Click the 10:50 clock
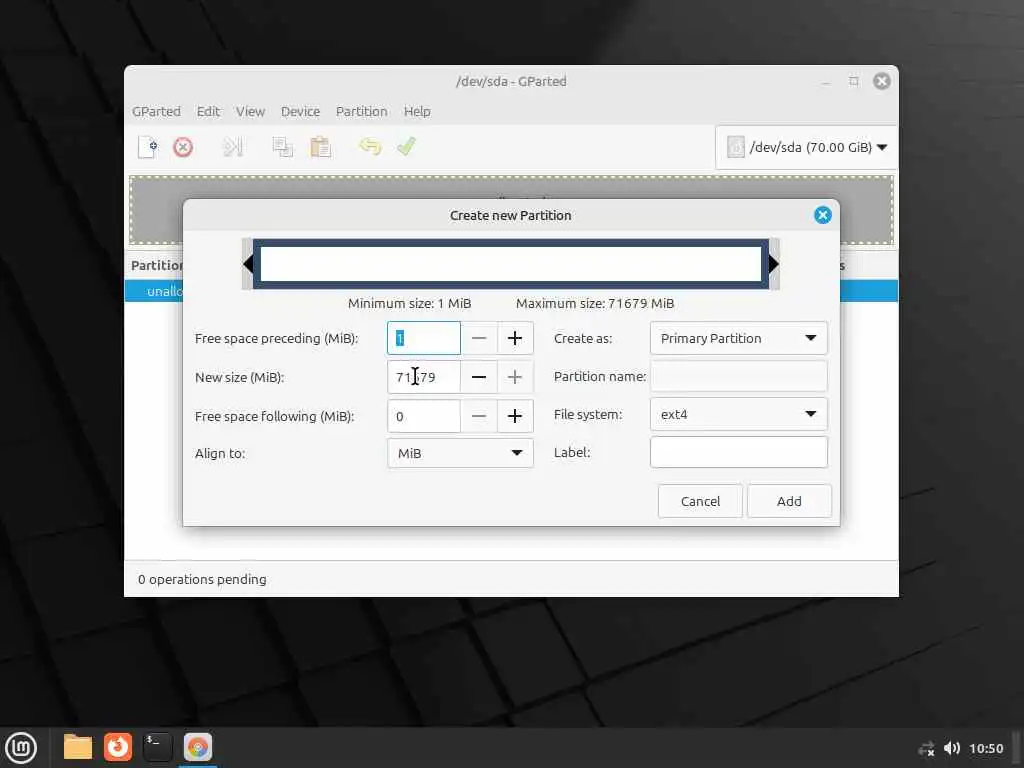1024x768 pixels. coord(986,748)
